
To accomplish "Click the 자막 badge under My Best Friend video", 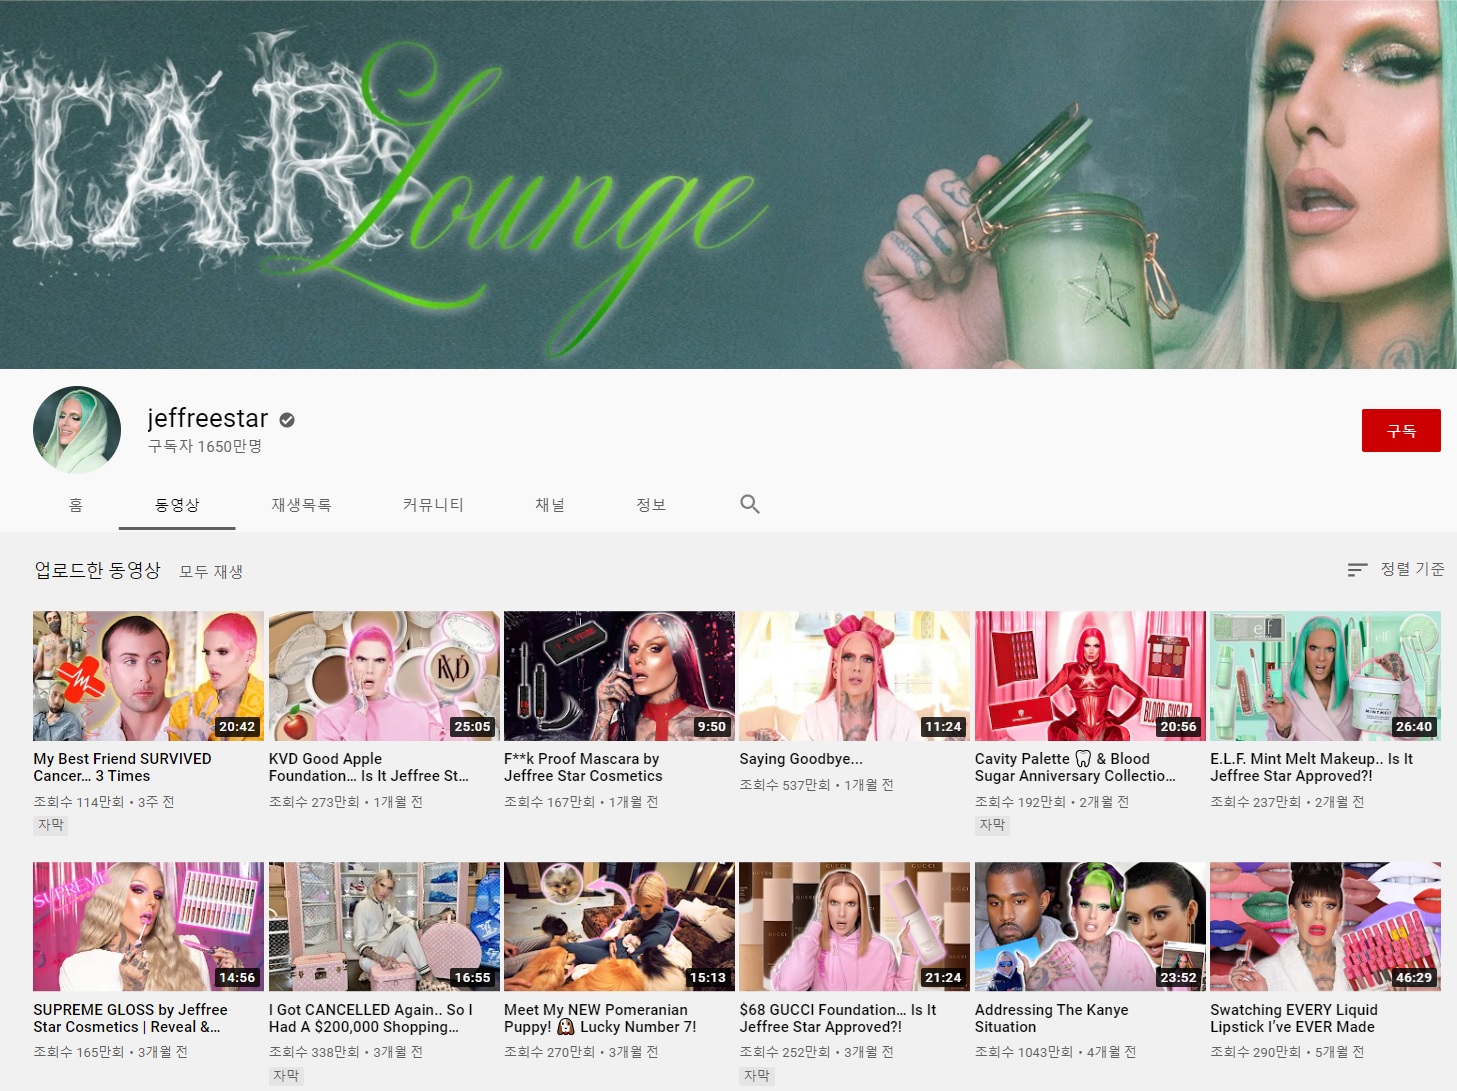I will (x=51, y=825).
